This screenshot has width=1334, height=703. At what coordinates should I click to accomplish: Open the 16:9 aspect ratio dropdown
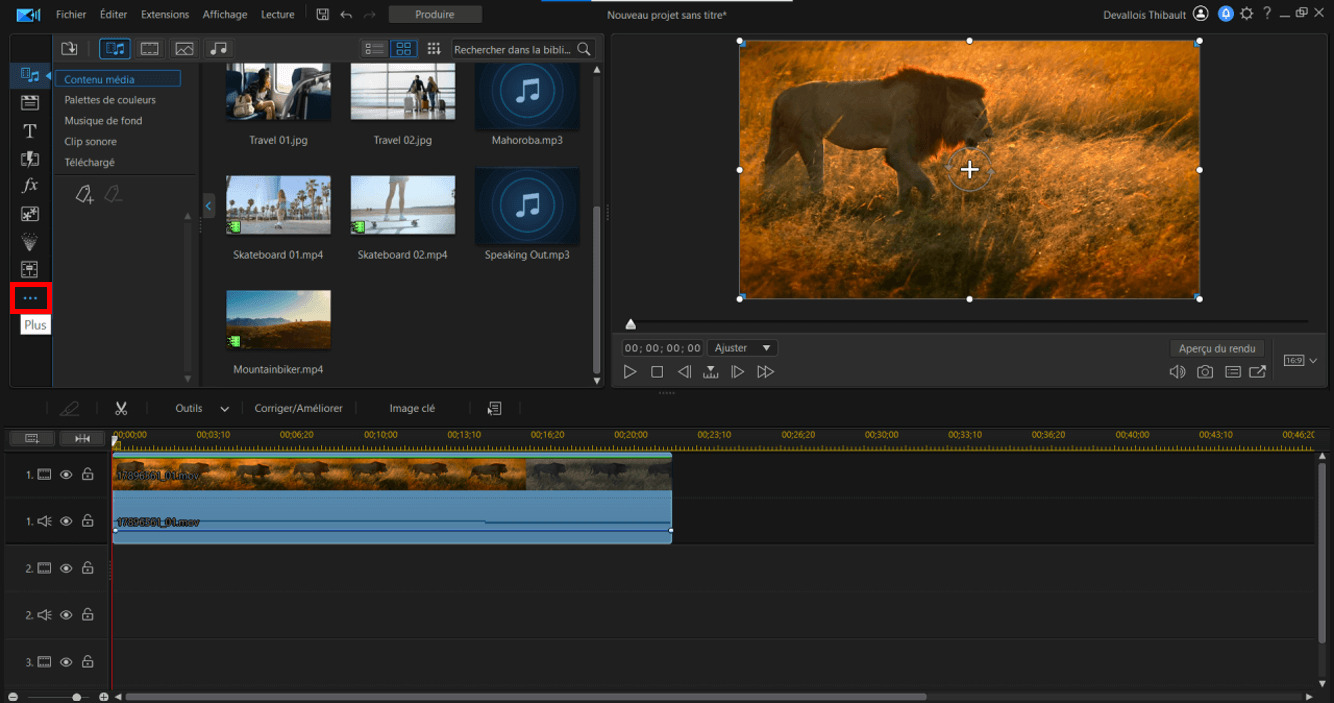pyautogui.click(x=1300, y=360)
